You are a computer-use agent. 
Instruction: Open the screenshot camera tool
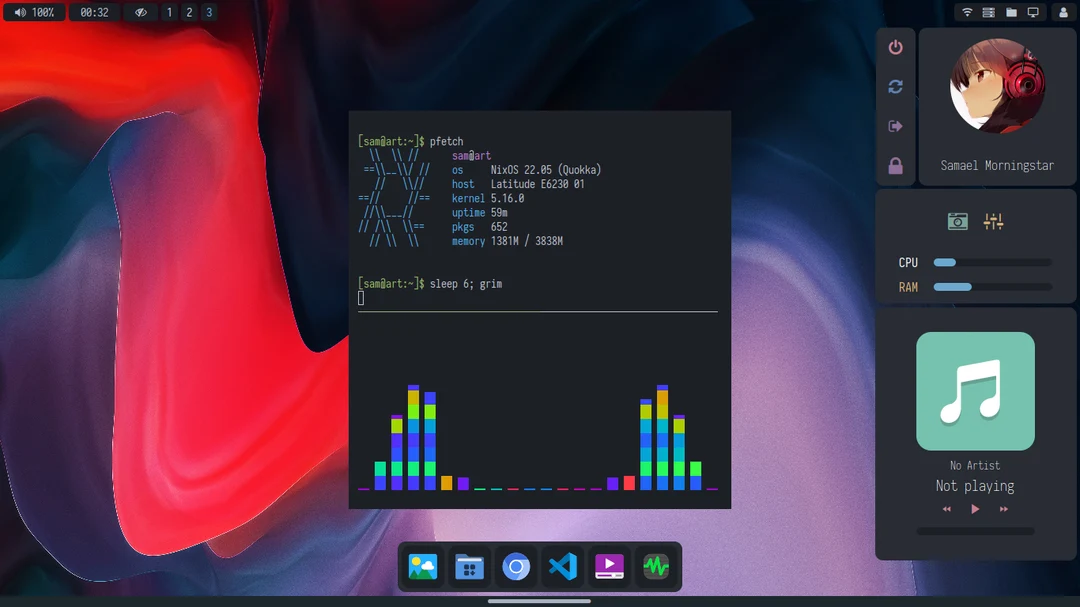click(x=957, y=221)
